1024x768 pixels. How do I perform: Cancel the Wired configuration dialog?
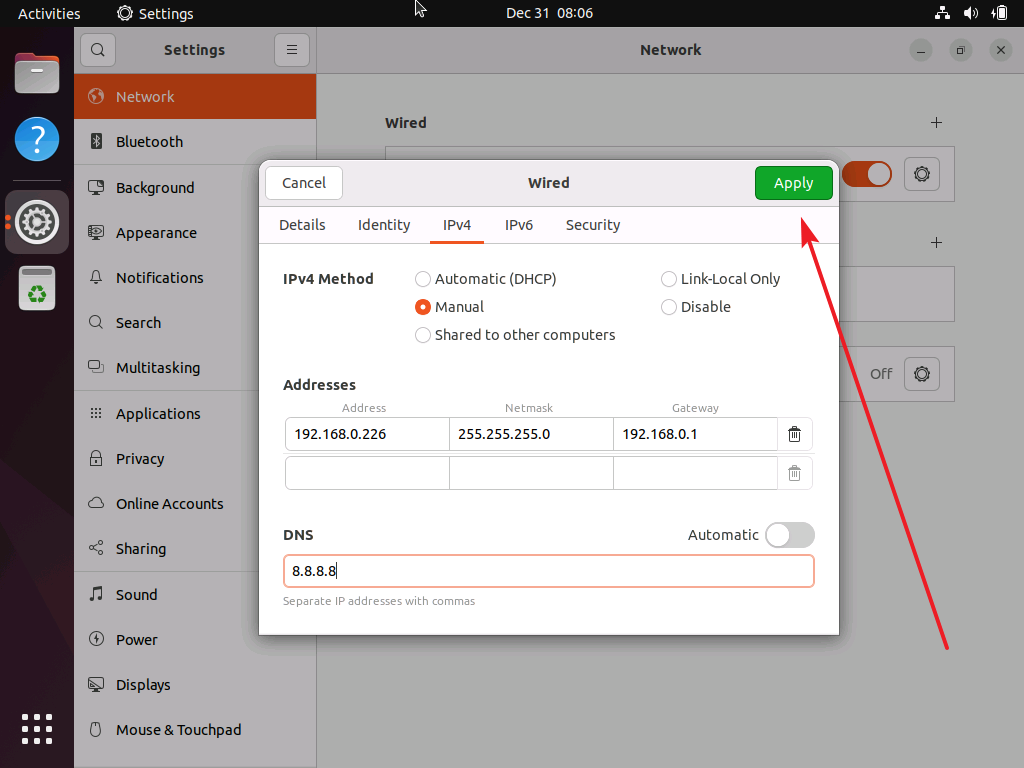click(303, 183)
